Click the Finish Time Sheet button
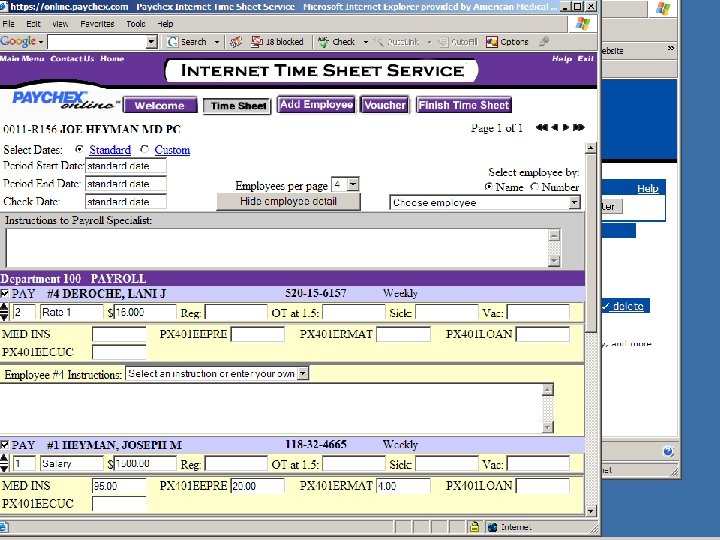The image size is (720, 540). tap(464, 105)
